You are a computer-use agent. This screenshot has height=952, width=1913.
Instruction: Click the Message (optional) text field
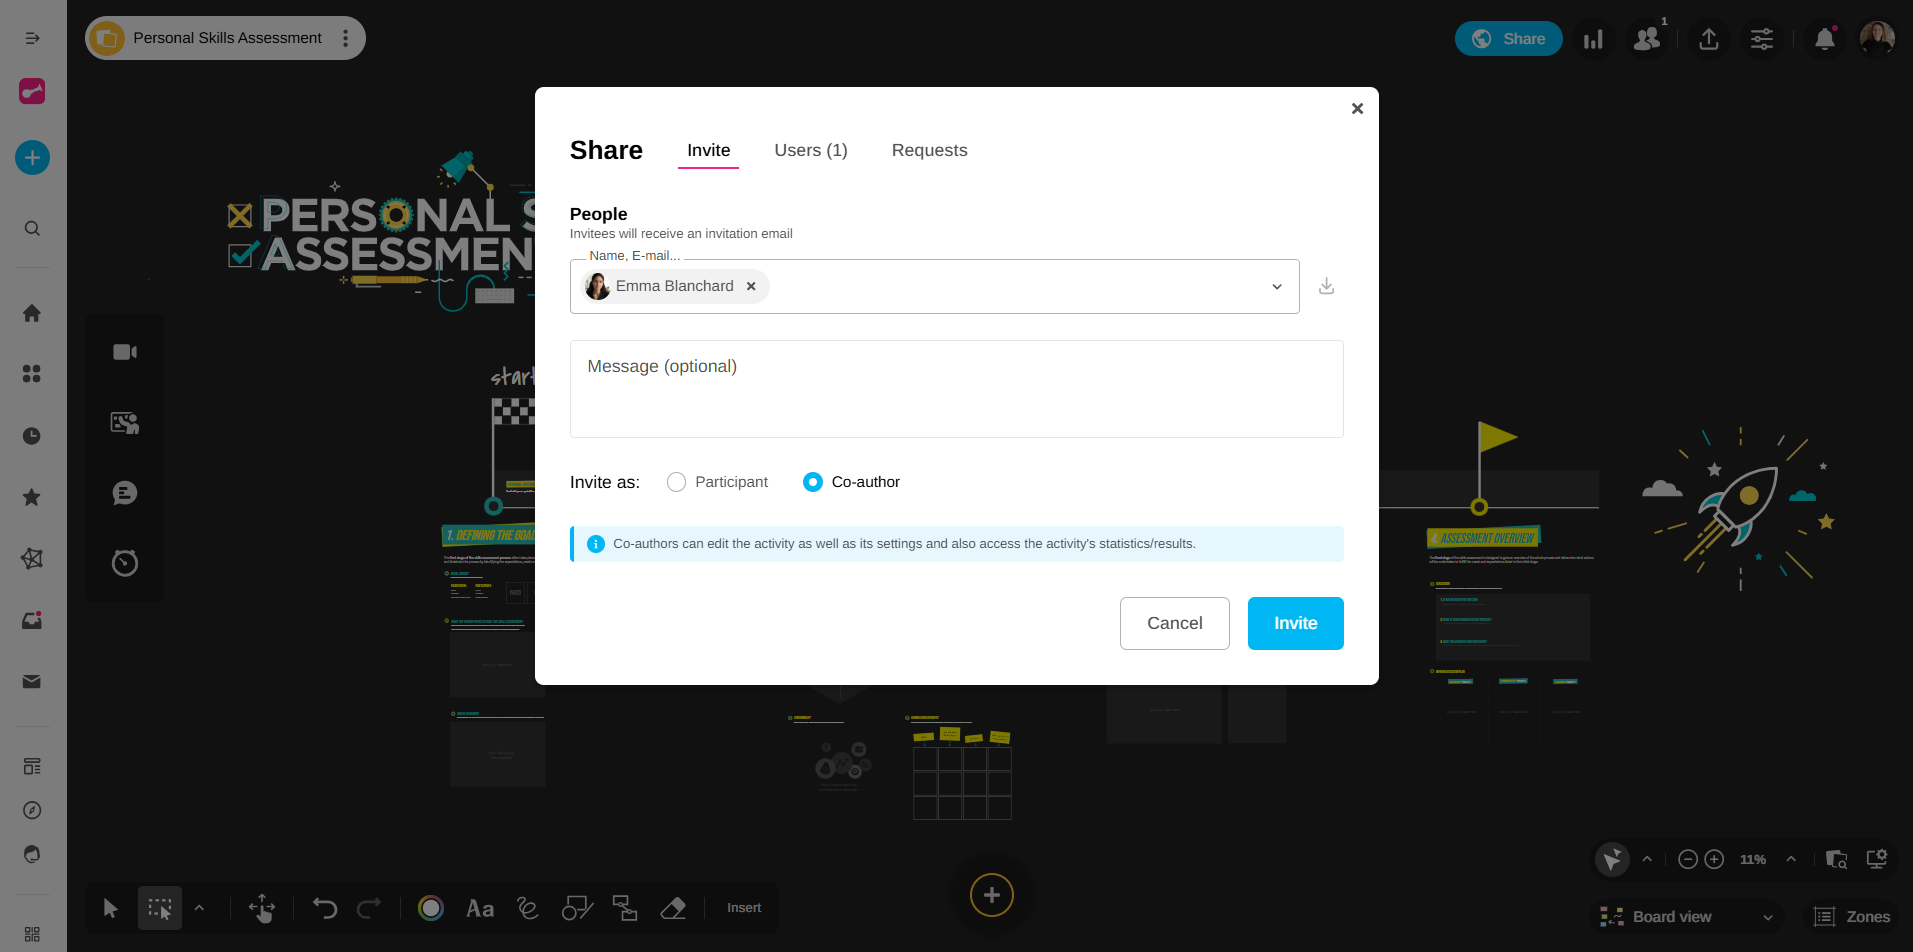[x=956, y=389]
